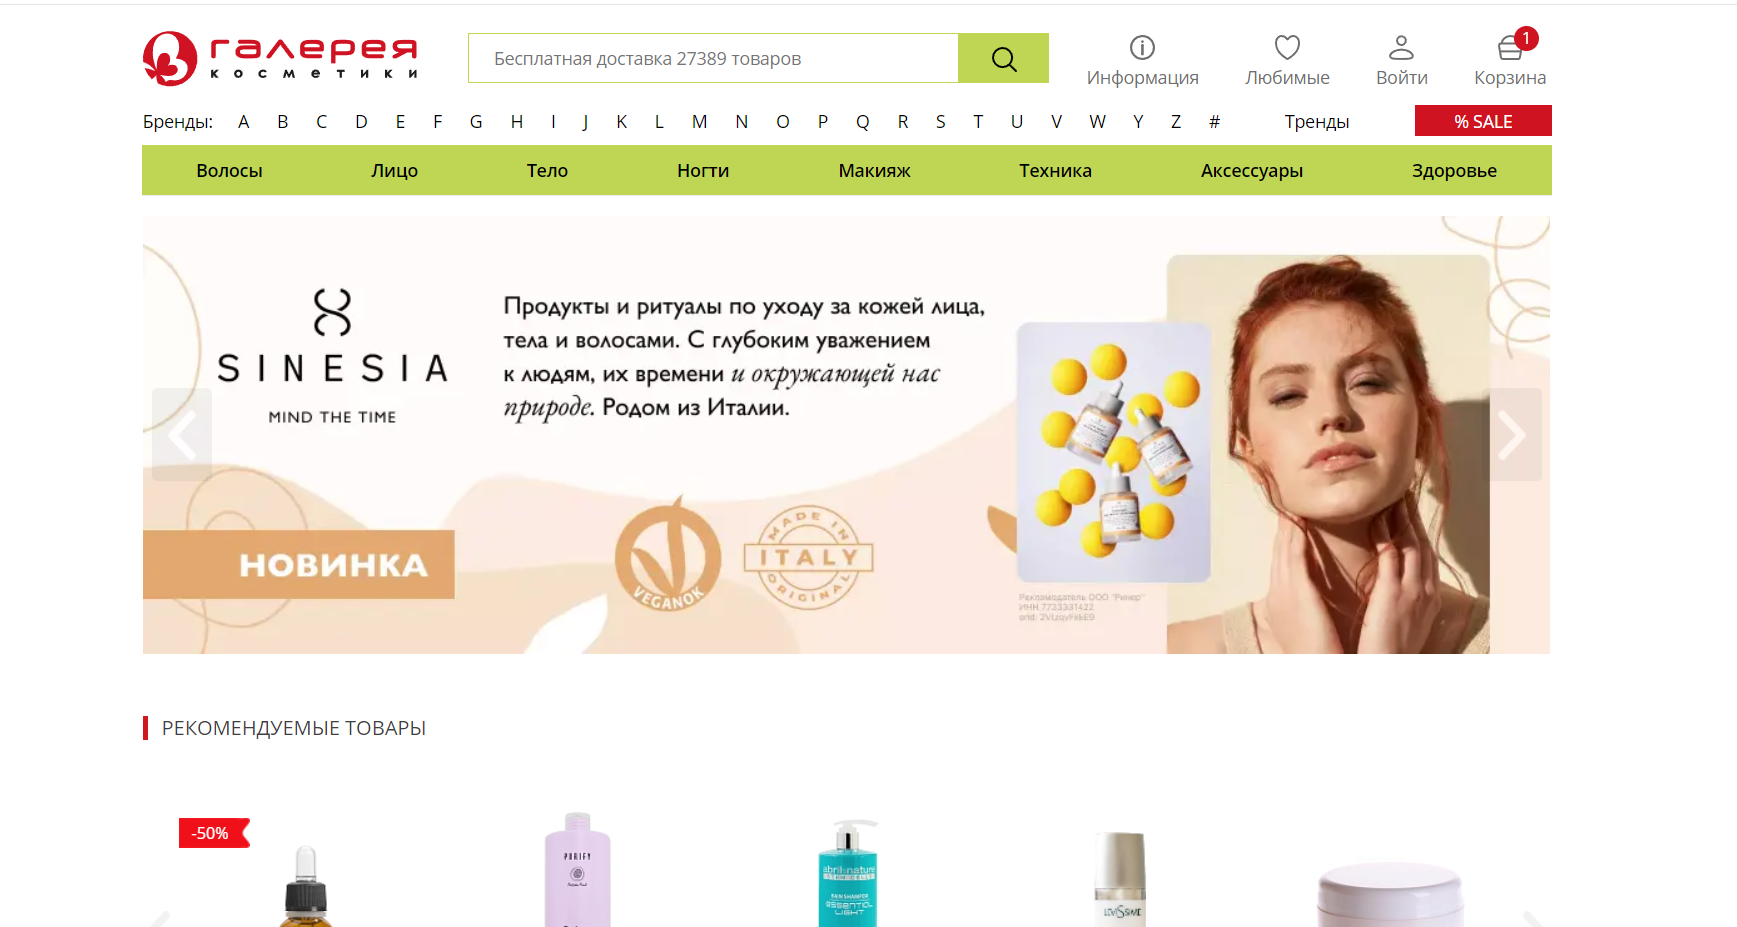Filter brands by letter W
The height and width of the screenshot is (927, 1737).
pyautogui.click(x=1097, y=121)
